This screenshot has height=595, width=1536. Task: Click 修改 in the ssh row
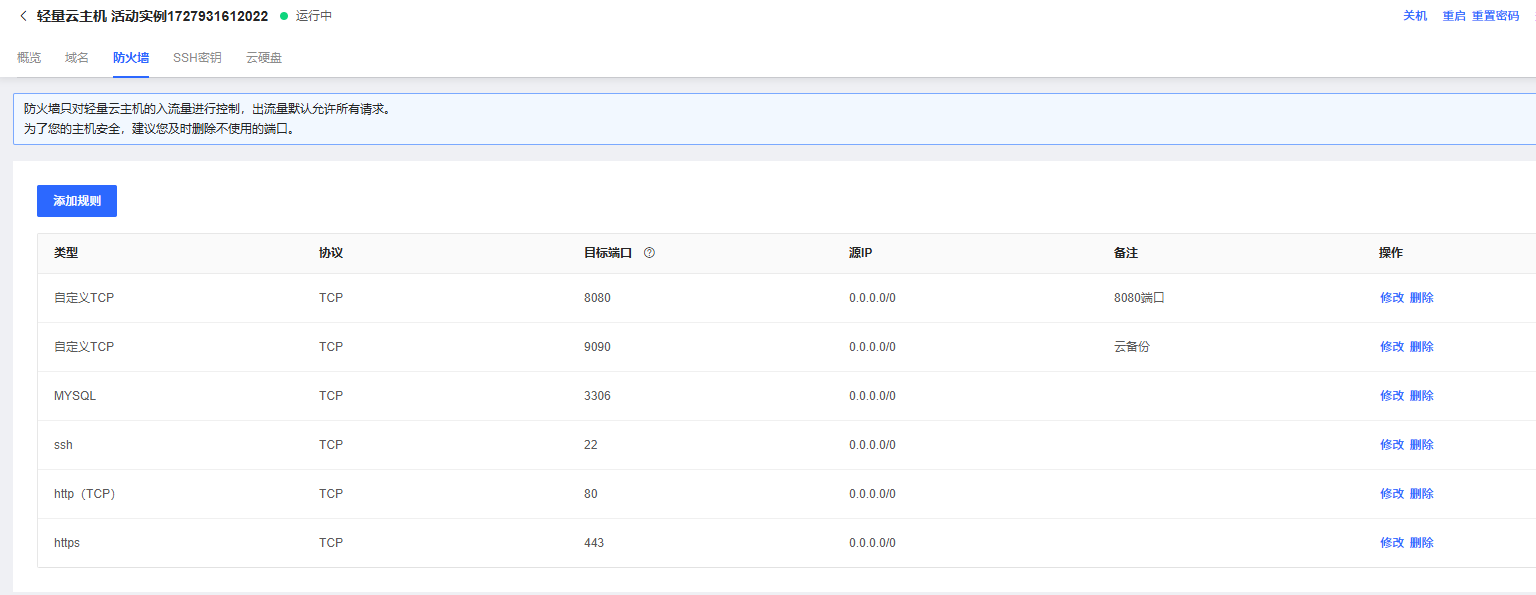point(1392,445)
